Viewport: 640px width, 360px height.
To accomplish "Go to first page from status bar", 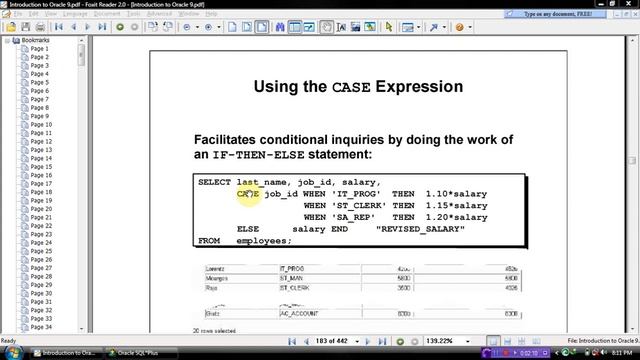I will point(292,341).
